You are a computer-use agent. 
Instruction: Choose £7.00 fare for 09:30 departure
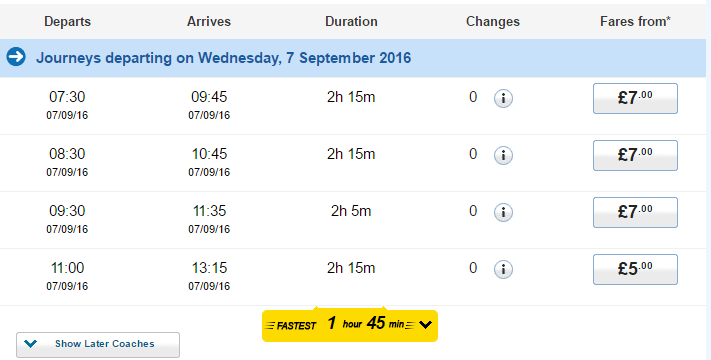[635, 213]
